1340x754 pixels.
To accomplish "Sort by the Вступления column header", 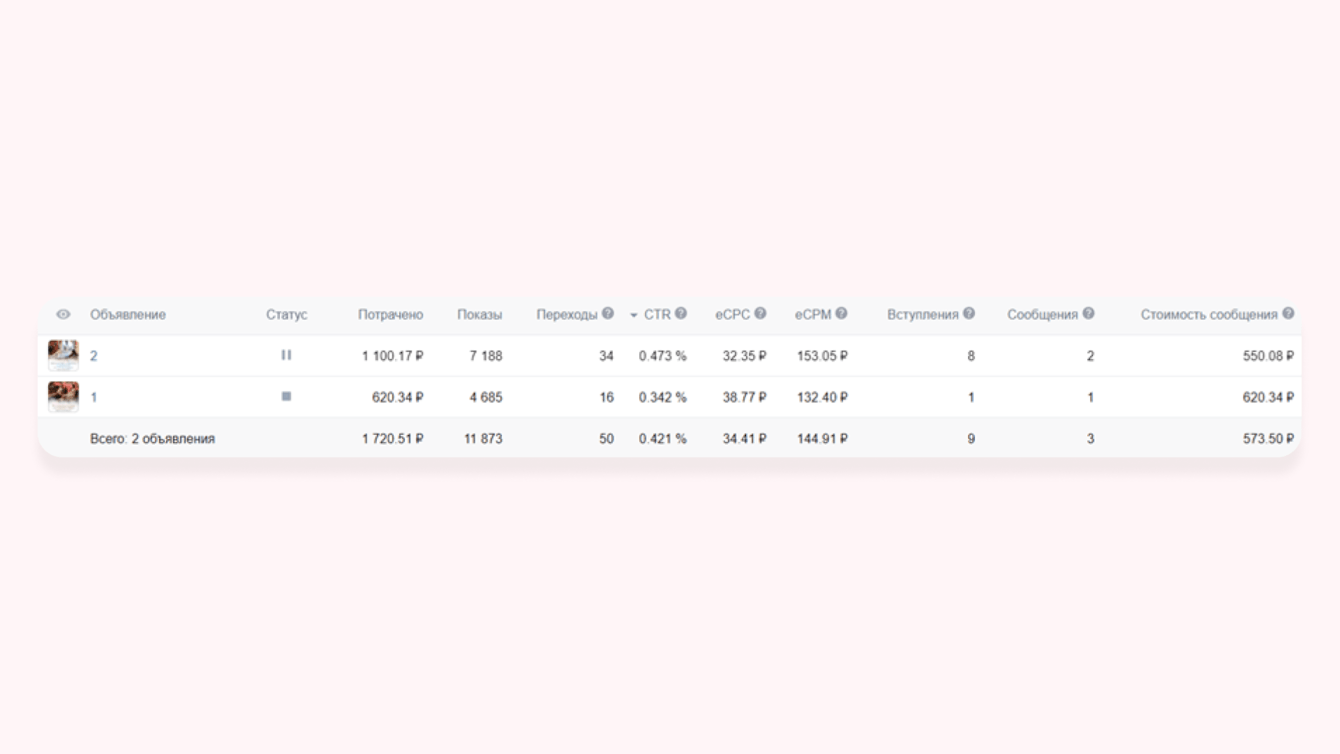I will pos(923,315).
